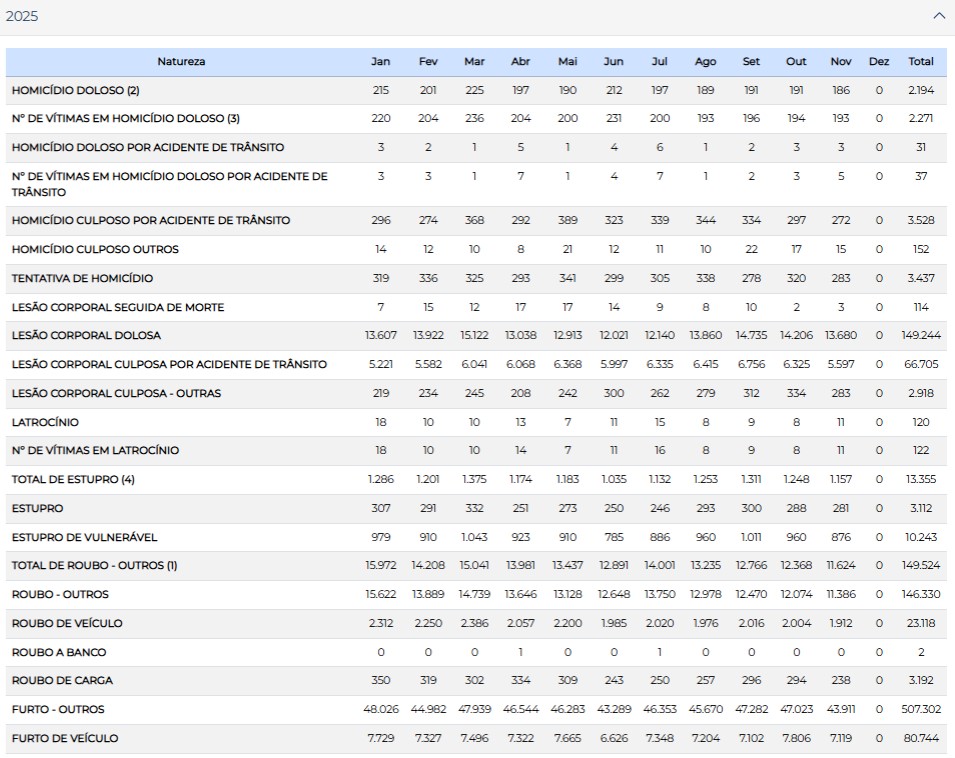
Task: Click the TENTATIVA DE HOMICÍDIO row label
Action: coord(82,278)
